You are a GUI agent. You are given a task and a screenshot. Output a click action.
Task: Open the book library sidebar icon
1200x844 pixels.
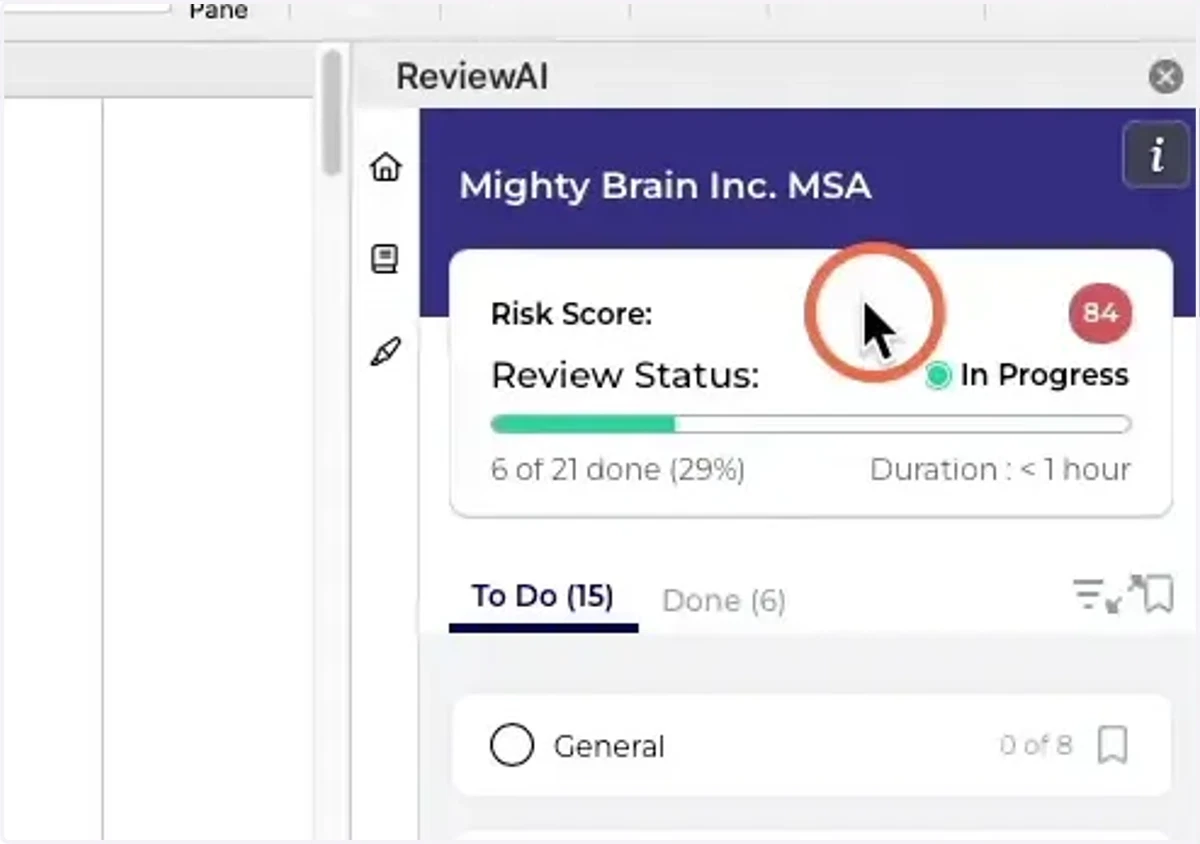(385, 259)
